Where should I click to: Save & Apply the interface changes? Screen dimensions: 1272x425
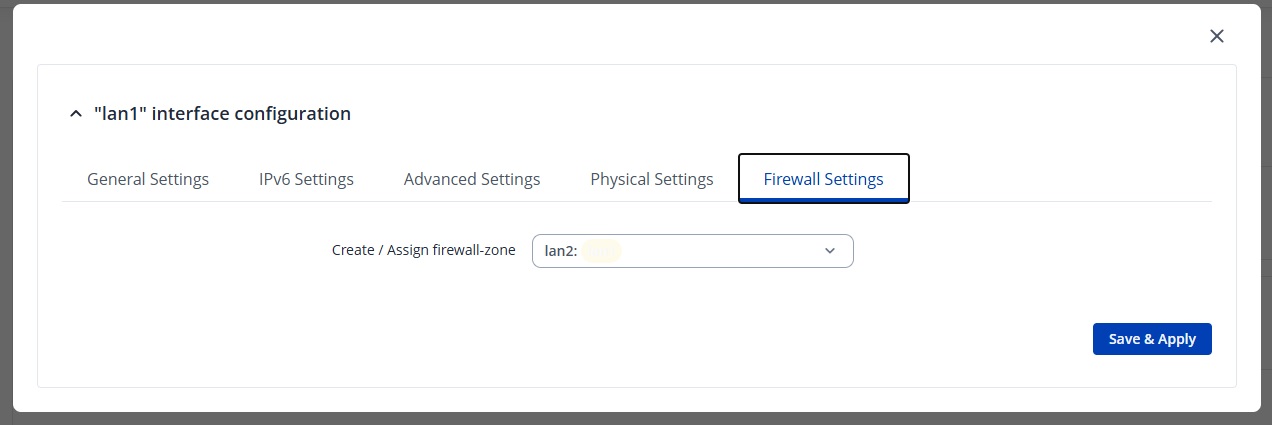click(x=1152, y=339)
